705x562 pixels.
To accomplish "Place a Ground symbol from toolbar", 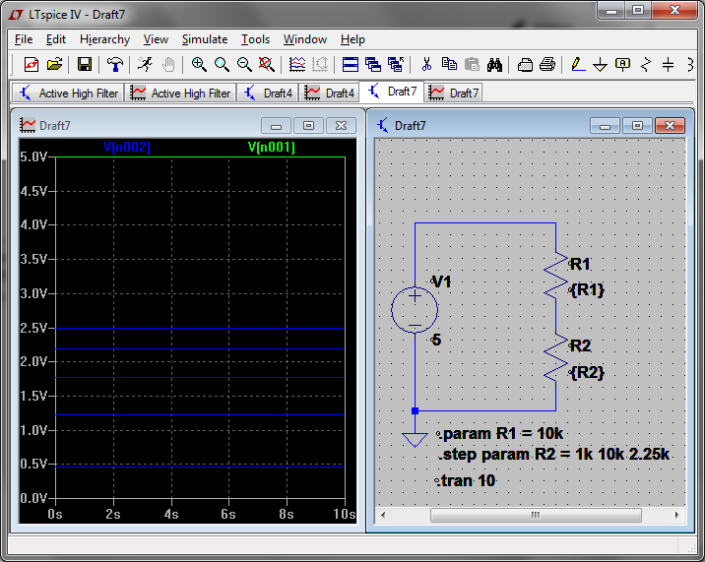I will click(x=600, y=65).
